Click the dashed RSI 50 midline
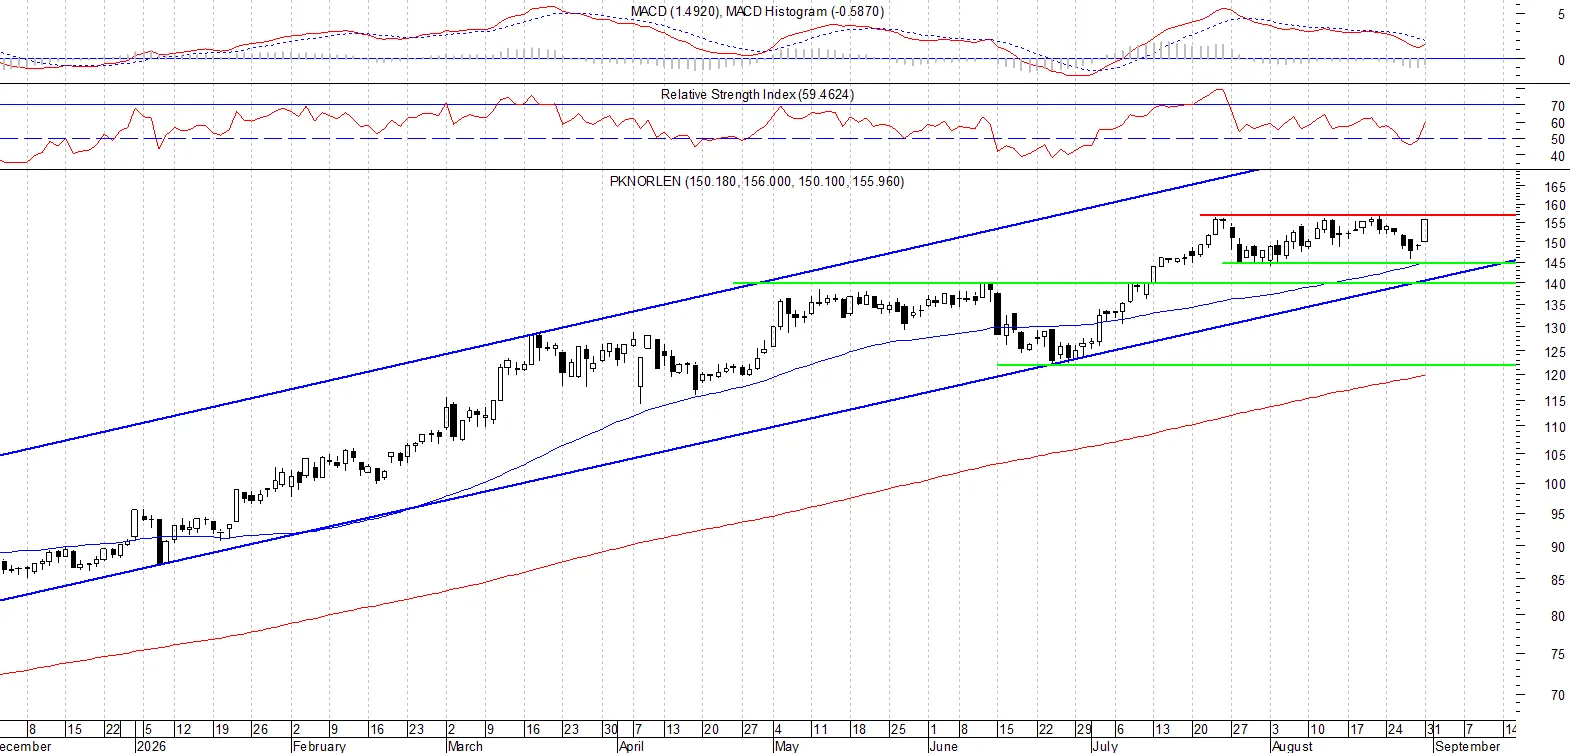The image size is (1570, 753). pyautogui.click(x=760, y=138)
